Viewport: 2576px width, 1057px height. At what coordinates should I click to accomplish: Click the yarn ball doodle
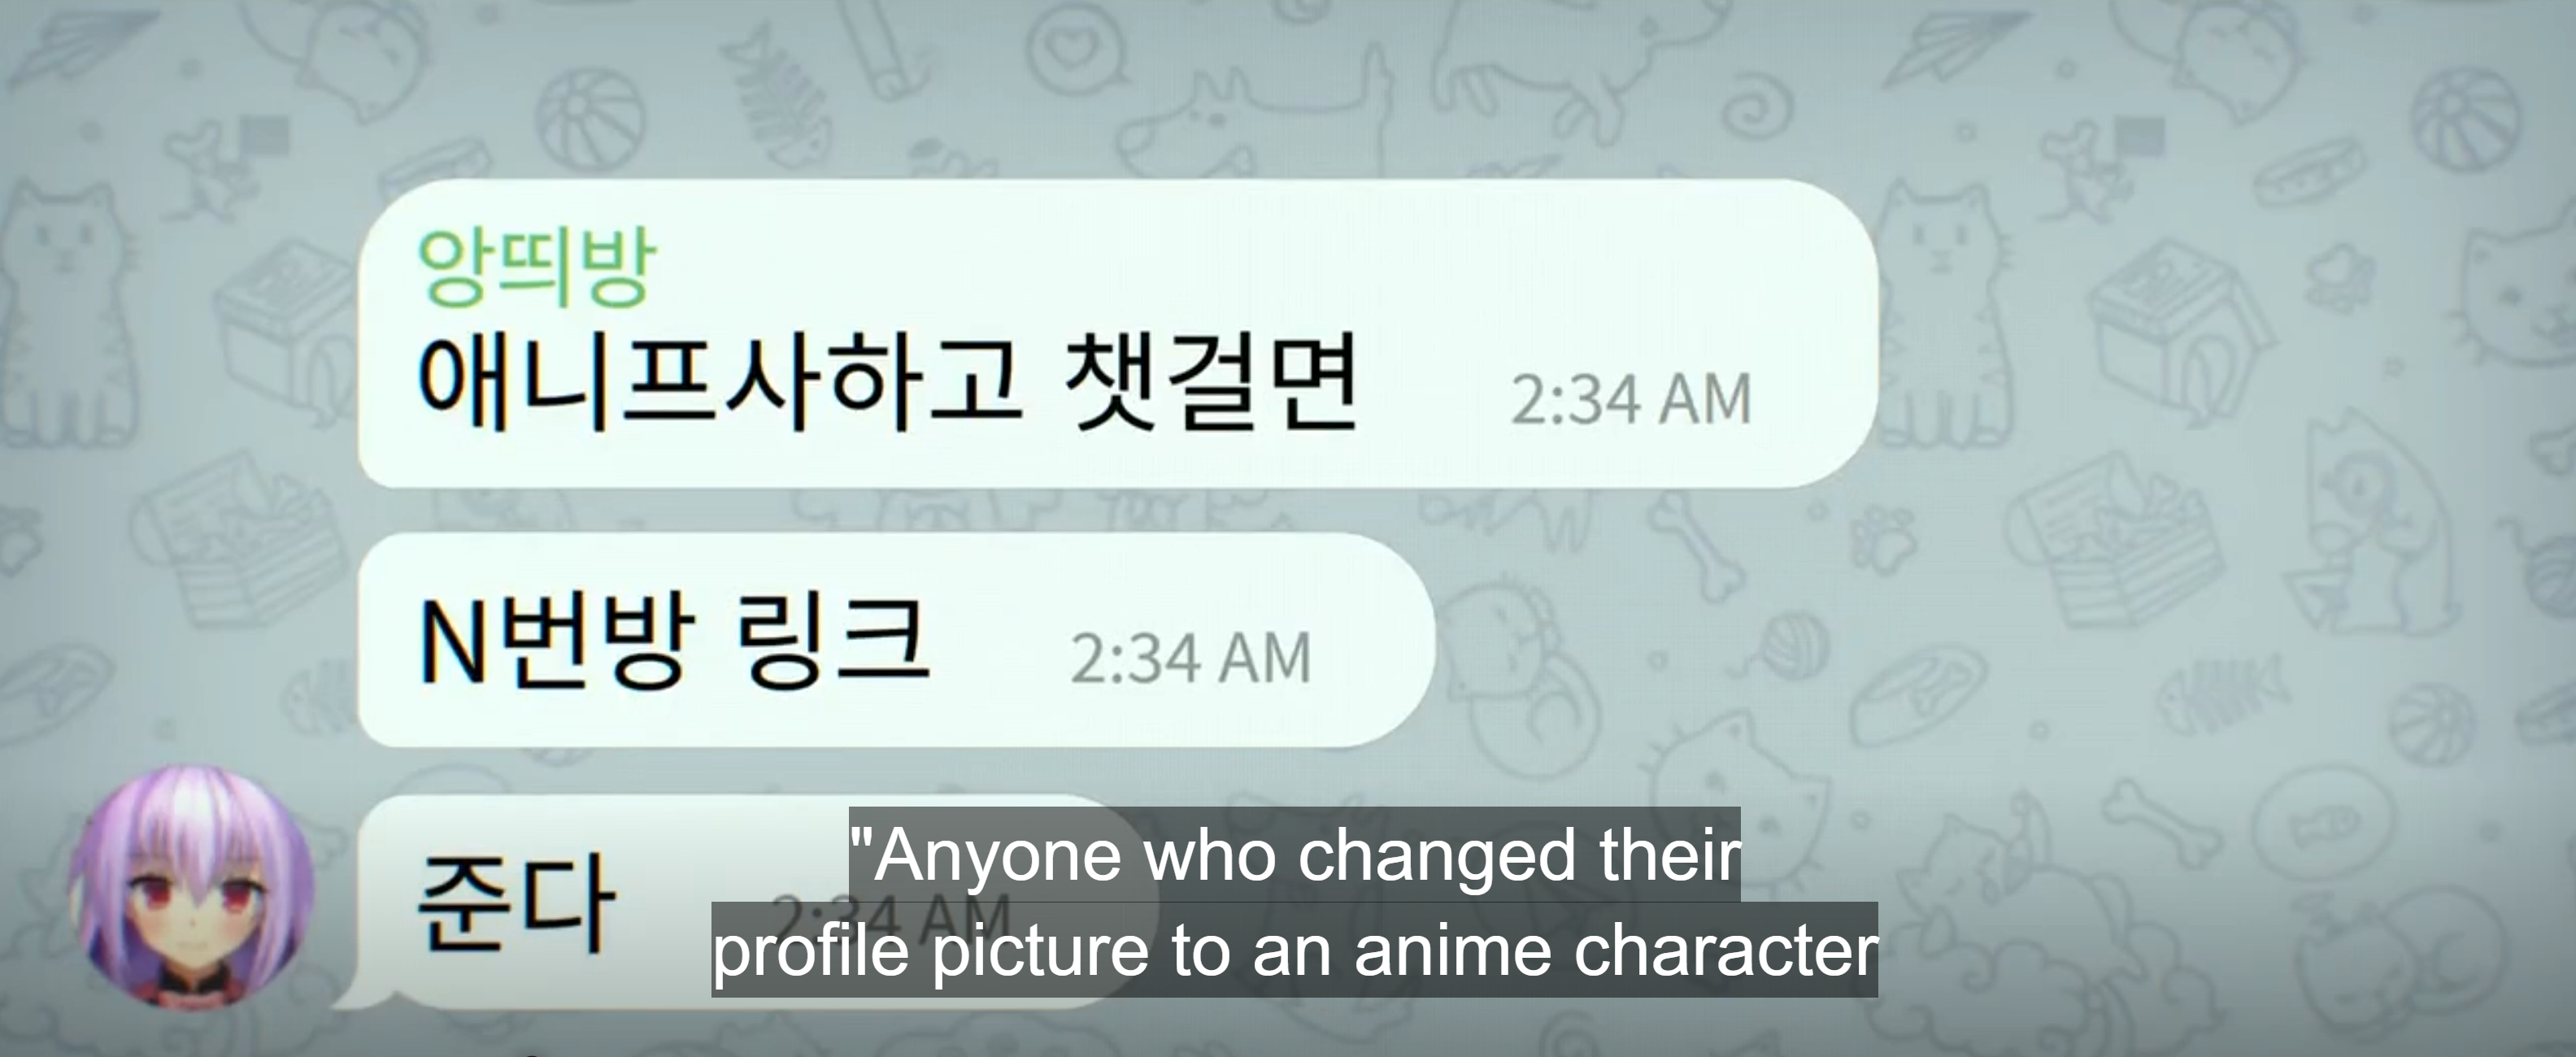1796,644
